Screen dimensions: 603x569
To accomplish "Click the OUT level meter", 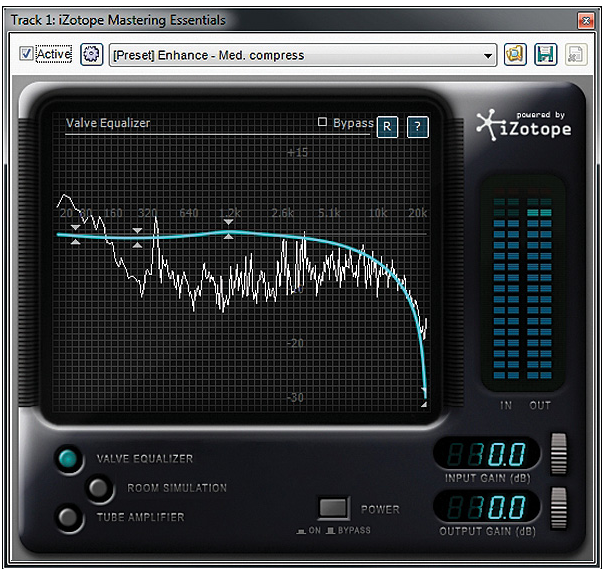I will [539, 283].
